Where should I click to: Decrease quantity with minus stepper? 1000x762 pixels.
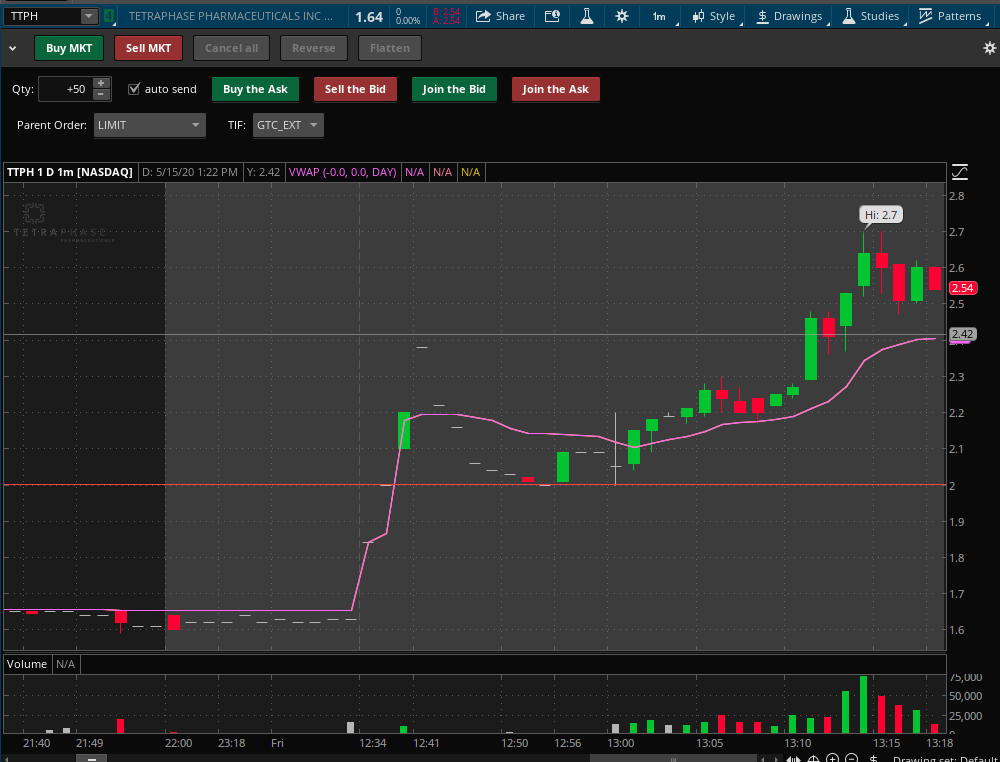(101, 94)
